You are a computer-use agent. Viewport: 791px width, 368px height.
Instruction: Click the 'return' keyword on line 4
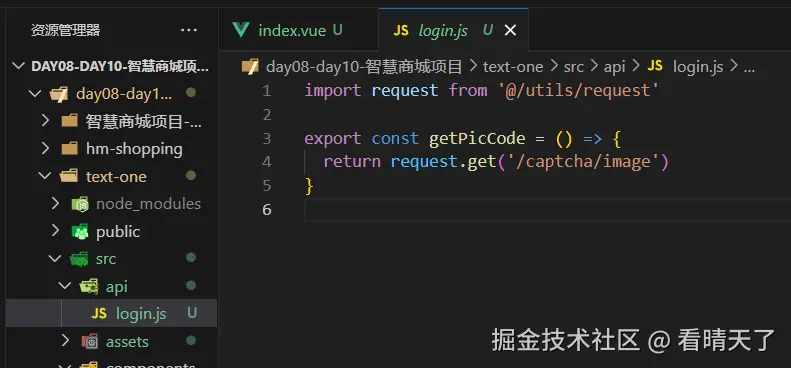click(x=352, y=162)
